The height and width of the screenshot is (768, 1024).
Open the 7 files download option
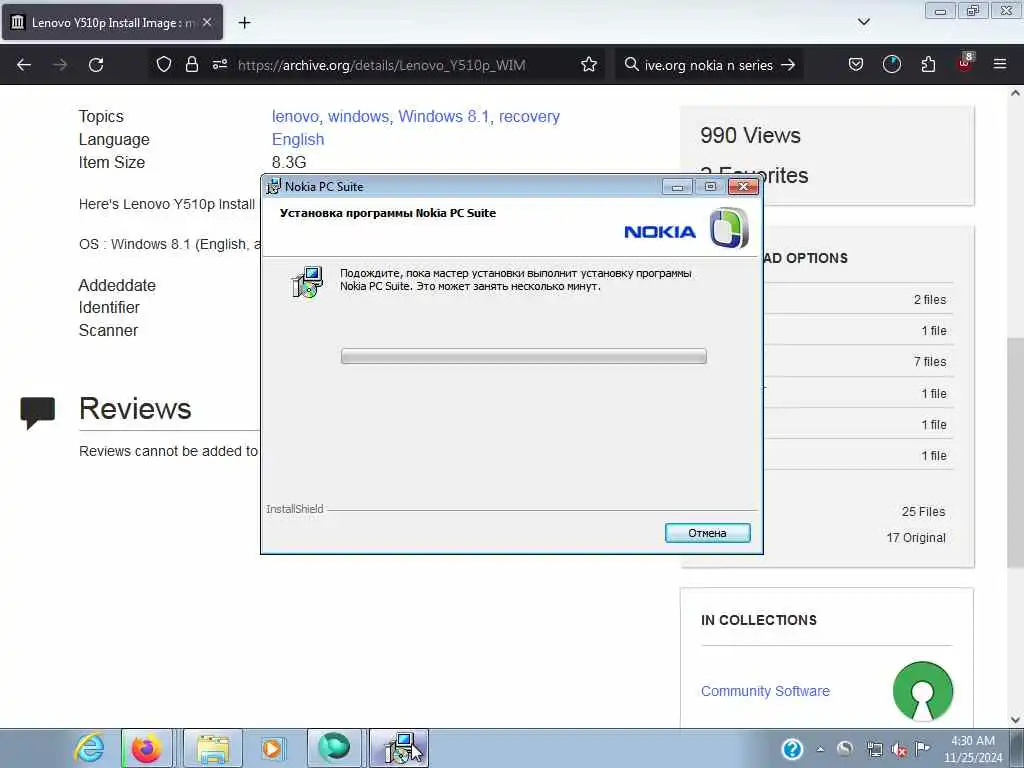click(x=929, y=362)
